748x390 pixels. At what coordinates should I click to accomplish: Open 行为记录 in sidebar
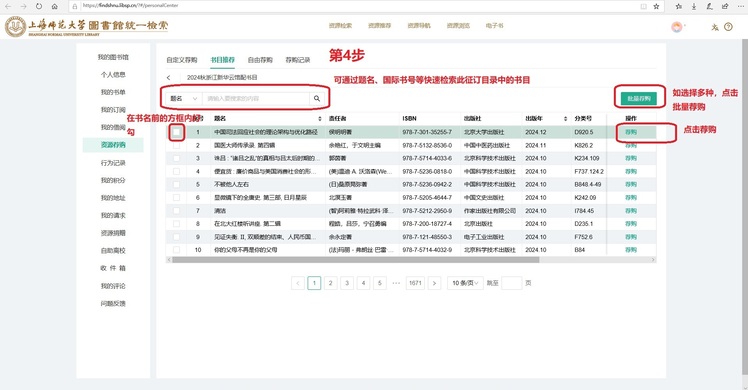pyautogui.click(x=113, y=163)
